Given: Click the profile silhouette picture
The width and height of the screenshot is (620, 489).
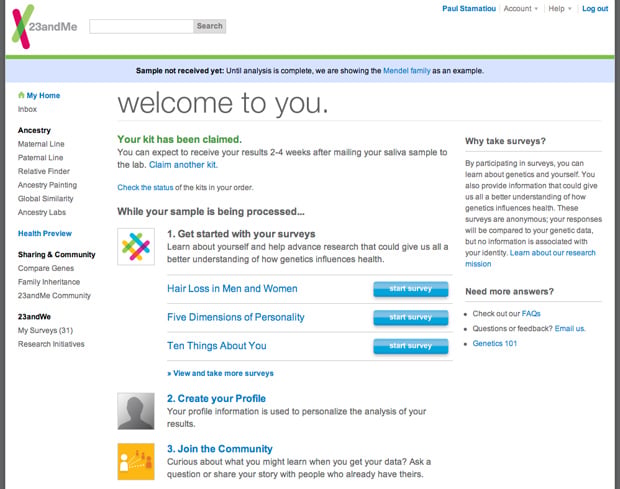Looking at the screenshot, I should pos(136,411).
